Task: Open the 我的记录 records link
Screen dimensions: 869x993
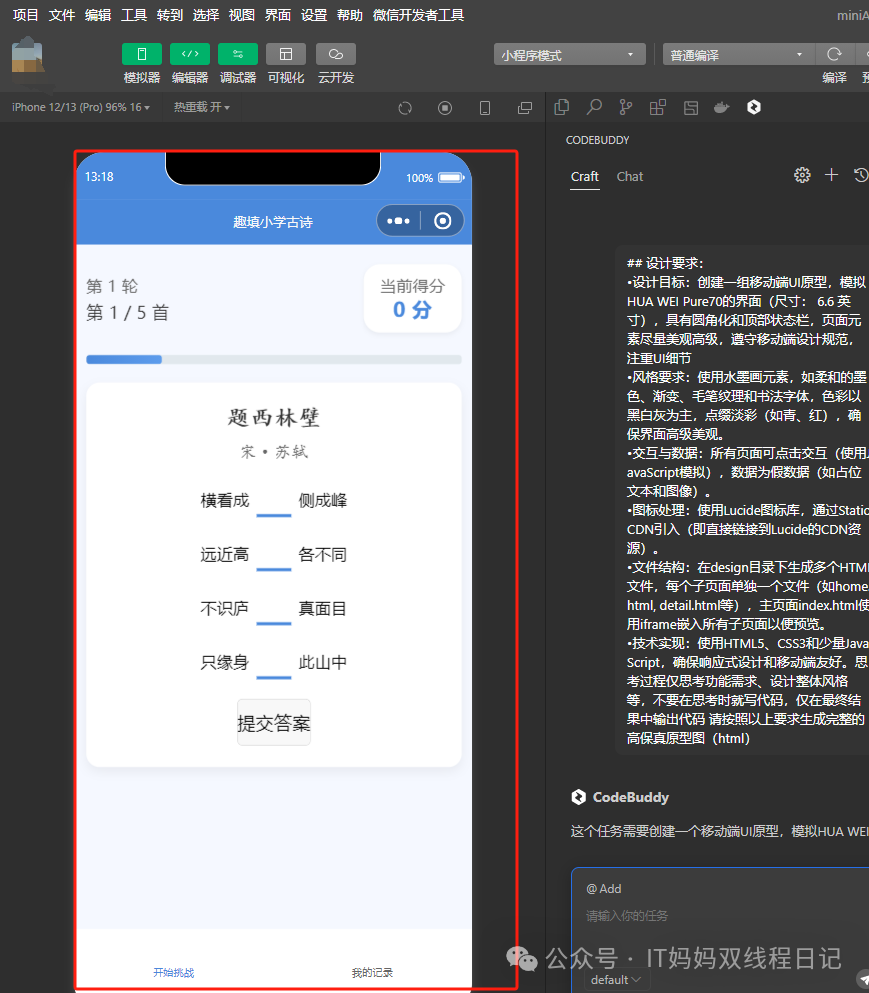Action: tap(373, 971)
